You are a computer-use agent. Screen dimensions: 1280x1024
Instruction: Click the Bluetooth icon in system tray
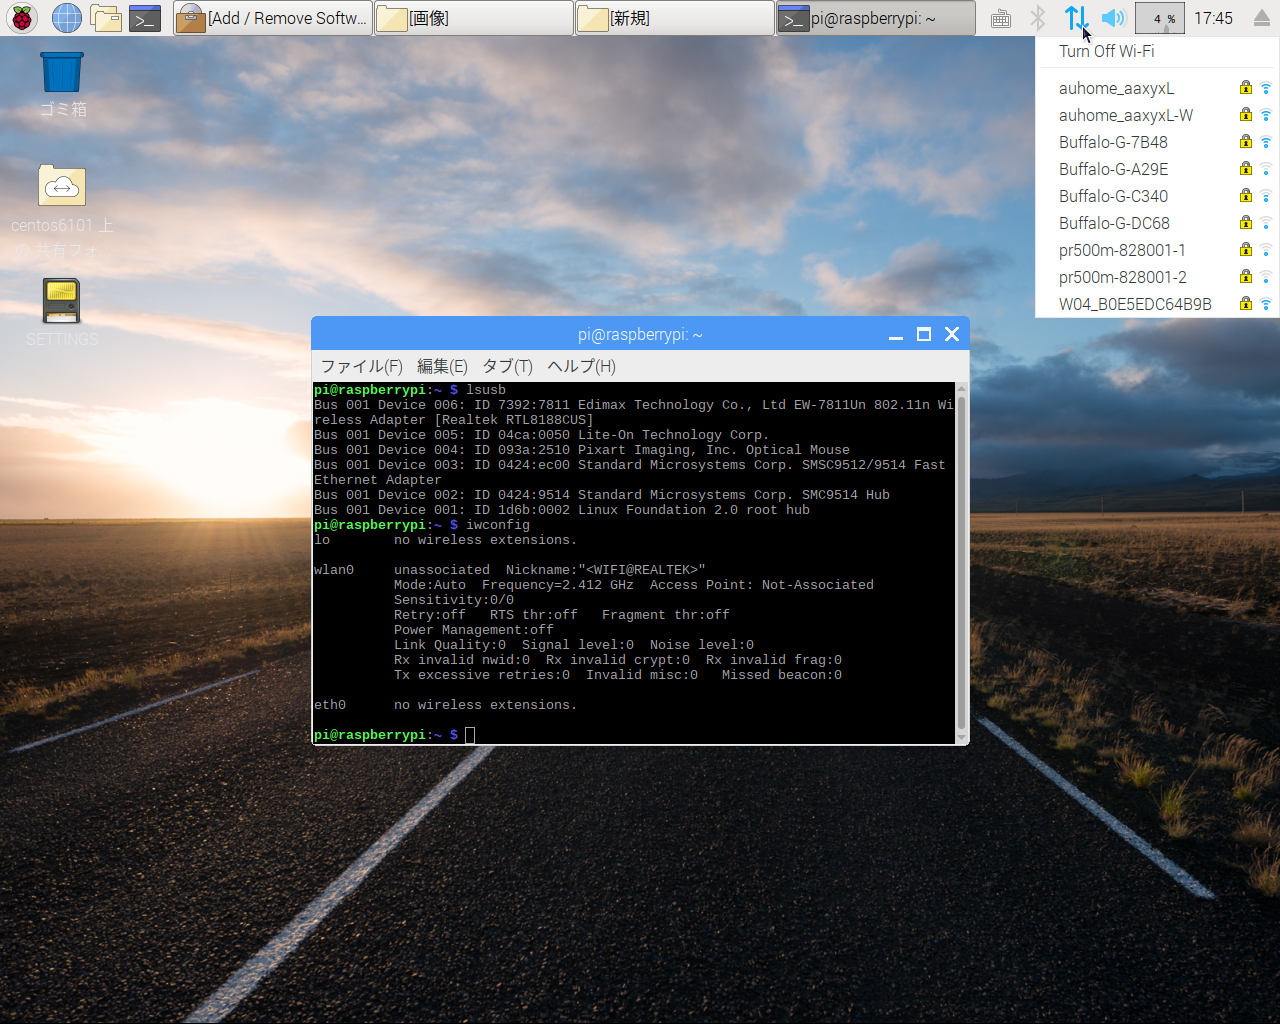[1038, 18]
